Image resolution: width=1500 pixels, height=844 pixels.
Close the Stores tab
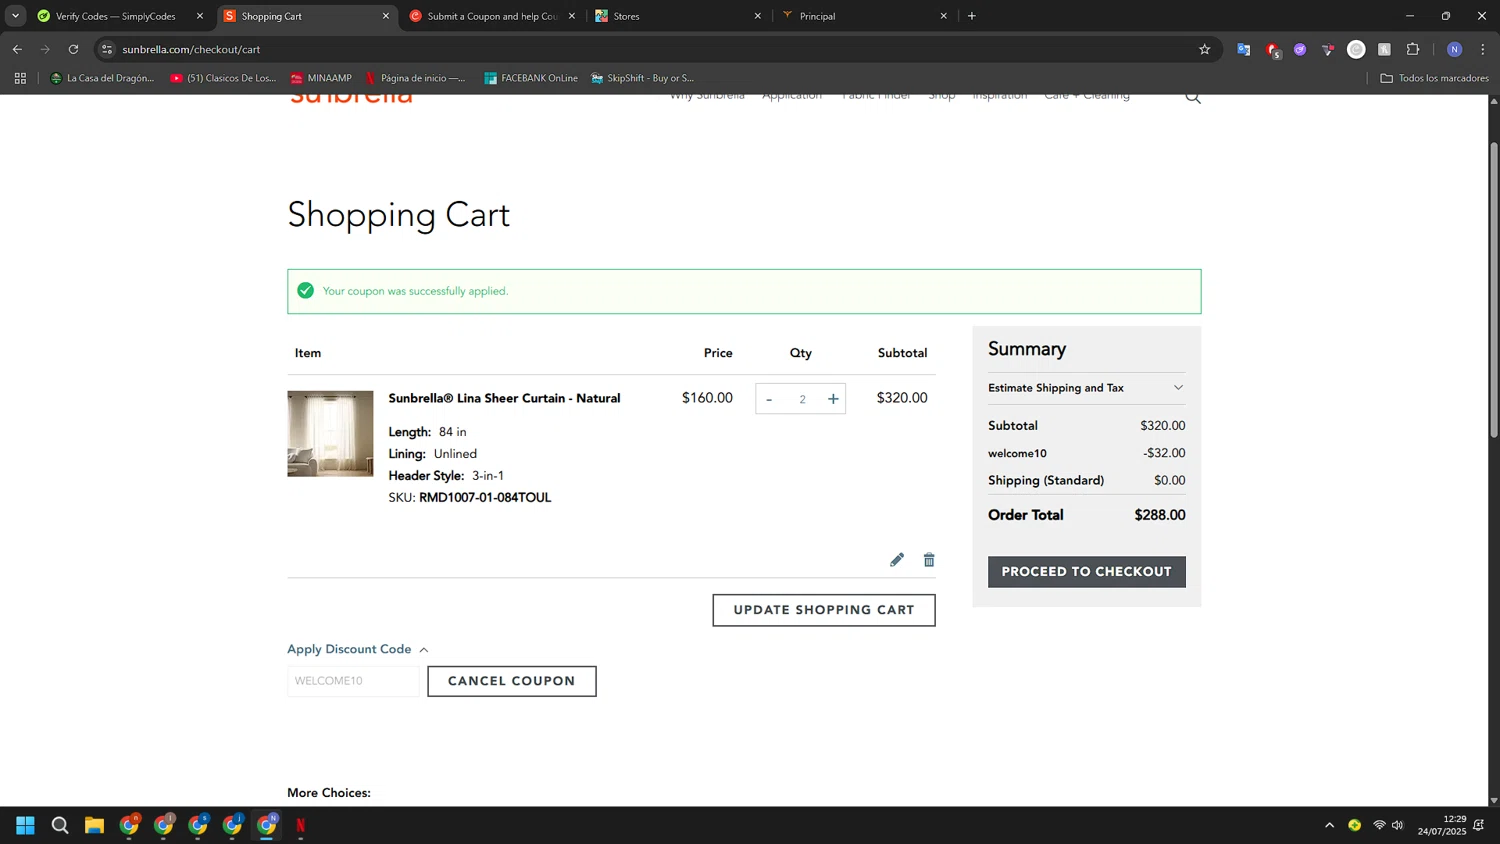click(757, 16)
